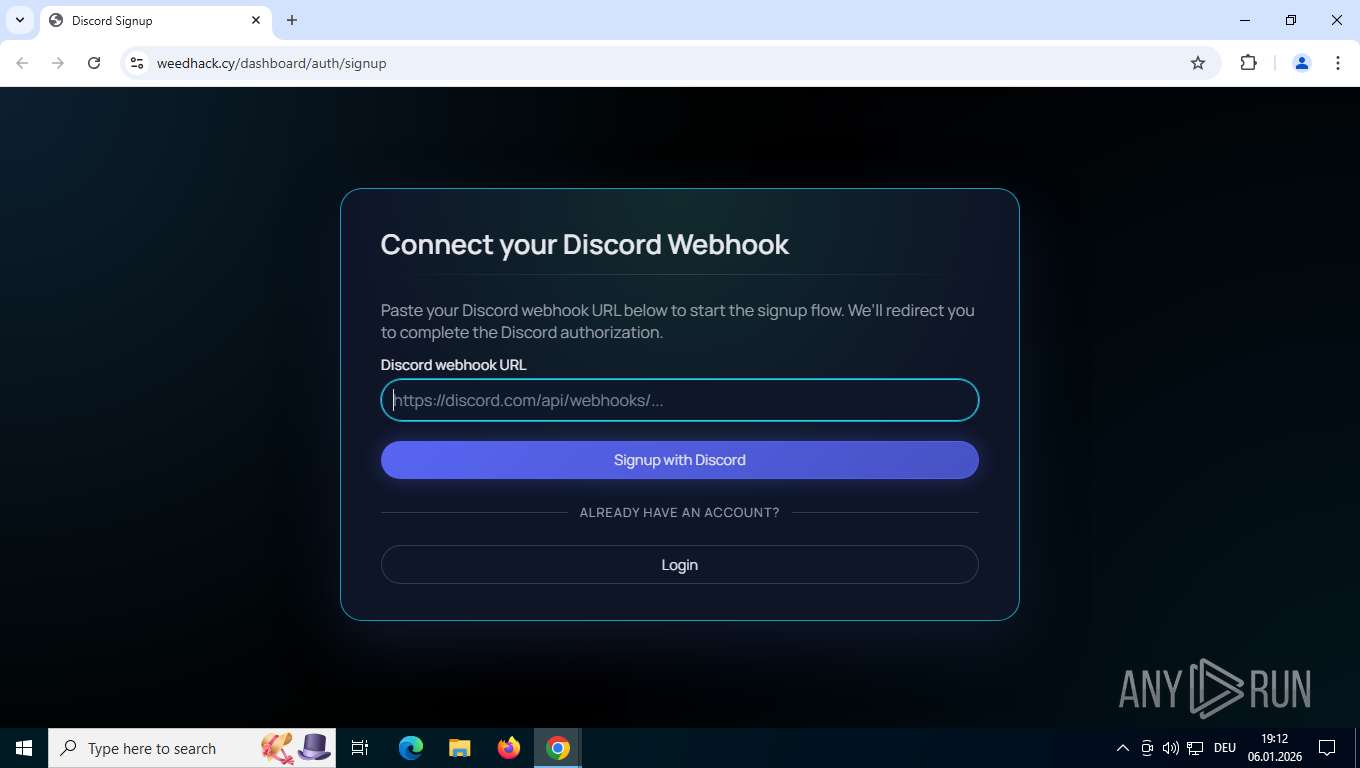The height and width of the screenshot is (768, 1360).
Task: Click the Discord webhook URL label
Action: tap(453, 365)
